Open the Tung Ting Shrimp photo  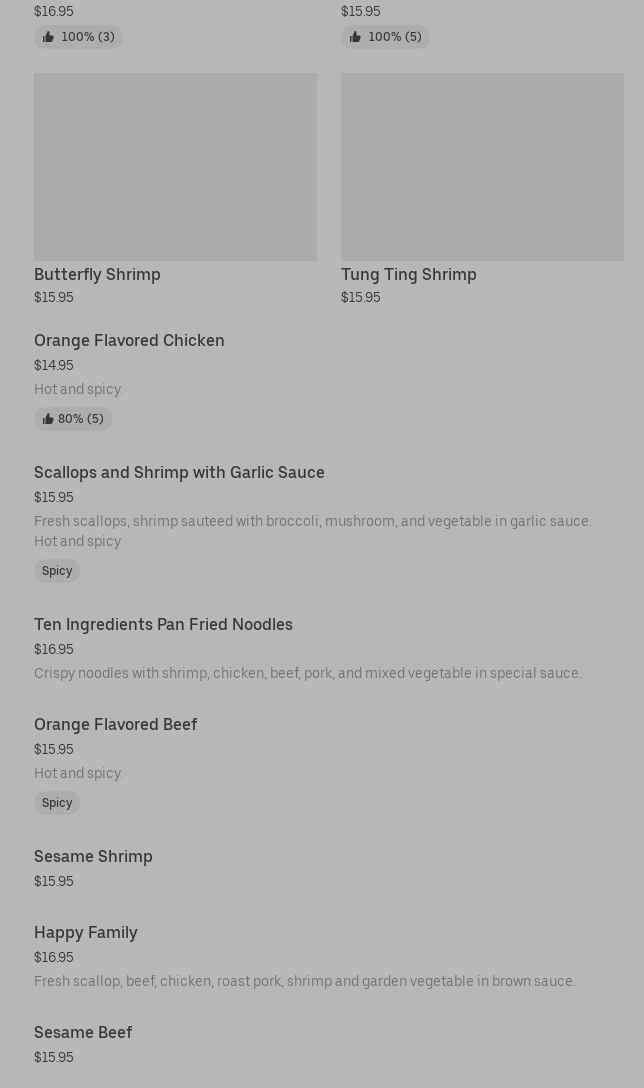pos(482,166)
